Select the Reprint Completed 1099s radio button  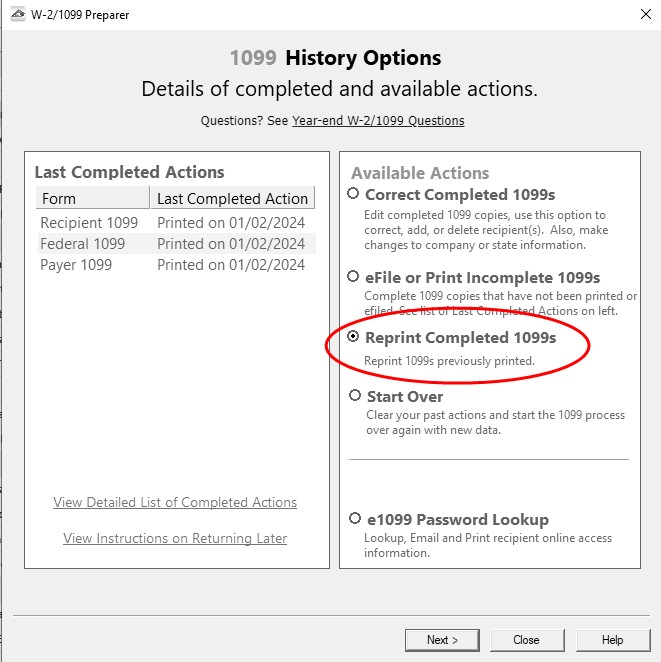[354, 338]
